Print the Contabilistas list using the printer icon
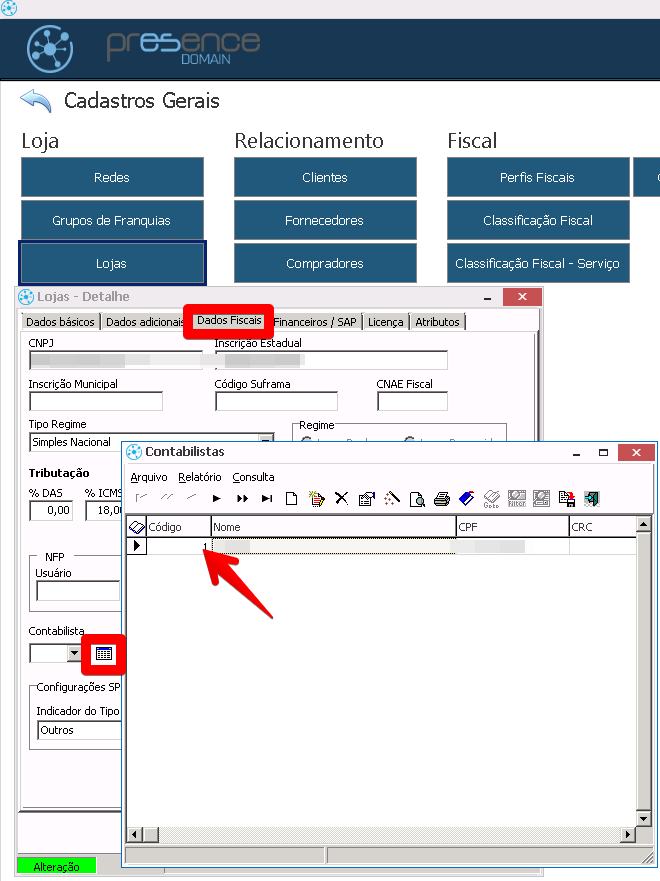The image size is (660, 881). coord(441,498)
